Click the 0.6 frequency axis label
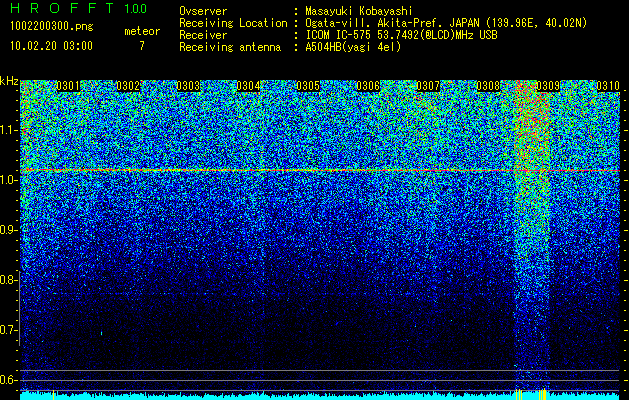Screen dimensions: 629x400 pos(9,380)
